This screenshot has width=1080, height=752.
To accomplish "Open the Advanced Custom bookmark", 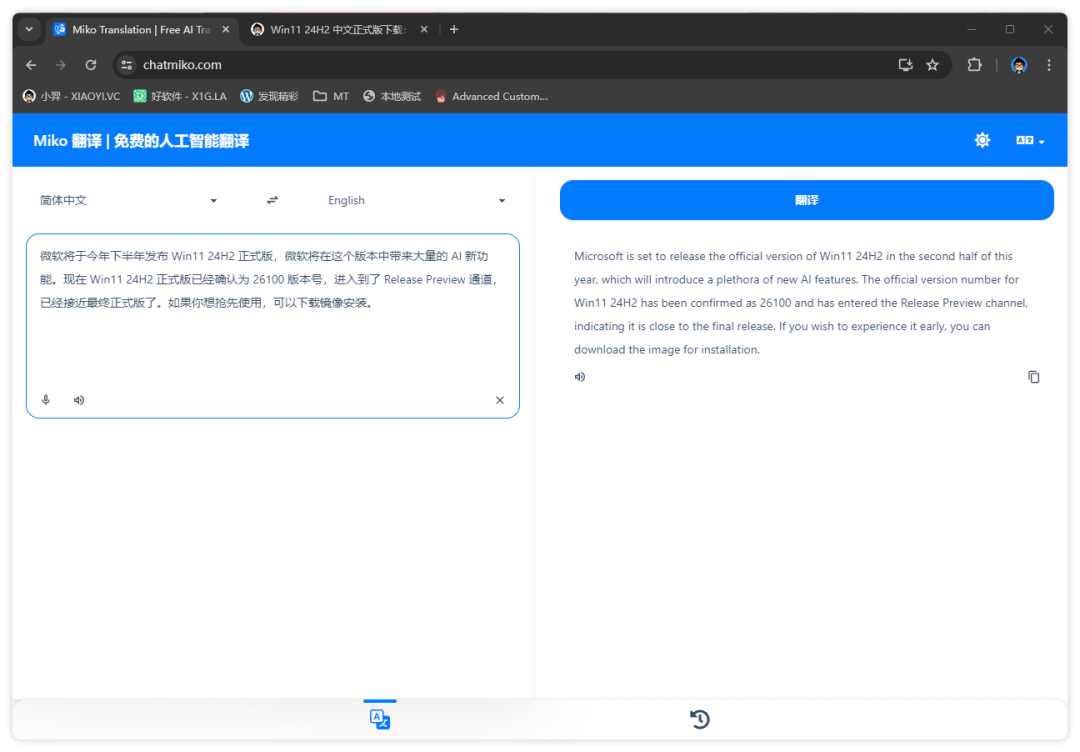I will 492,96.
